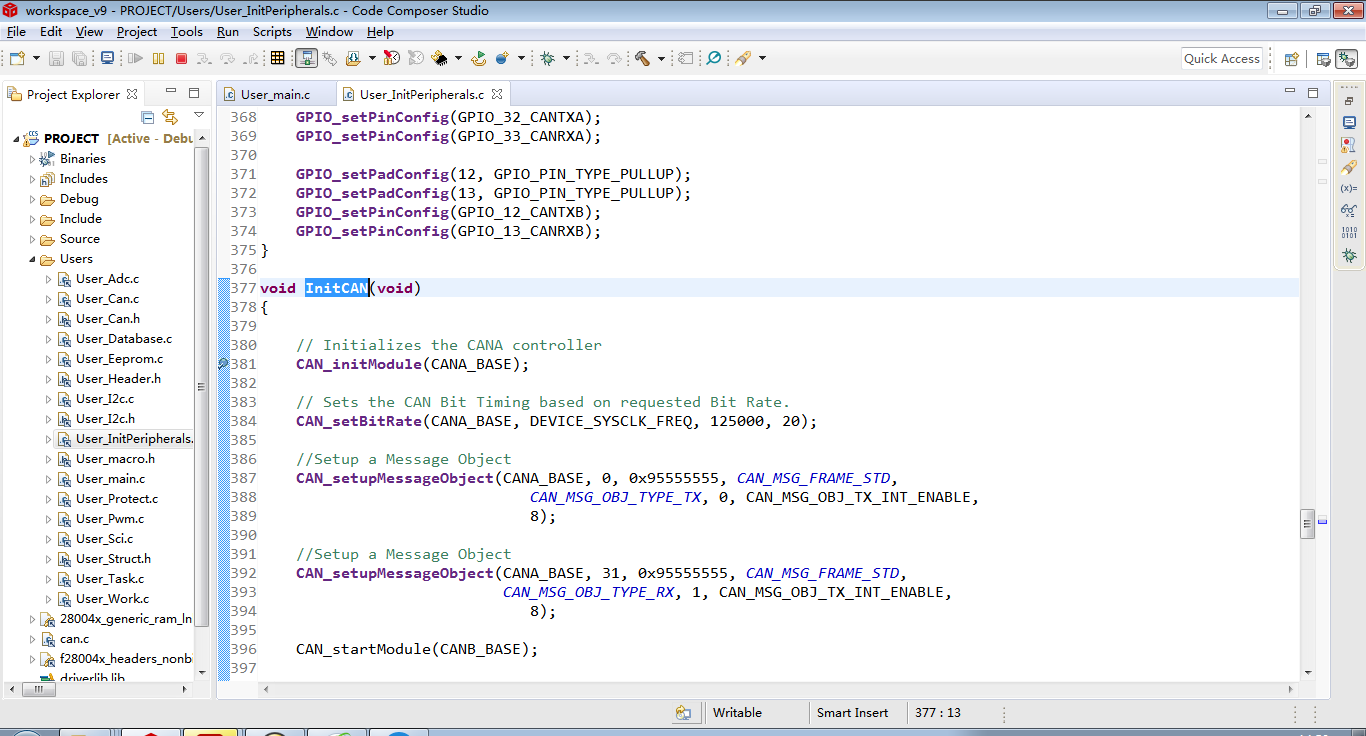
Task: Collapse the Users folder arrow
Action: point(32,259)
